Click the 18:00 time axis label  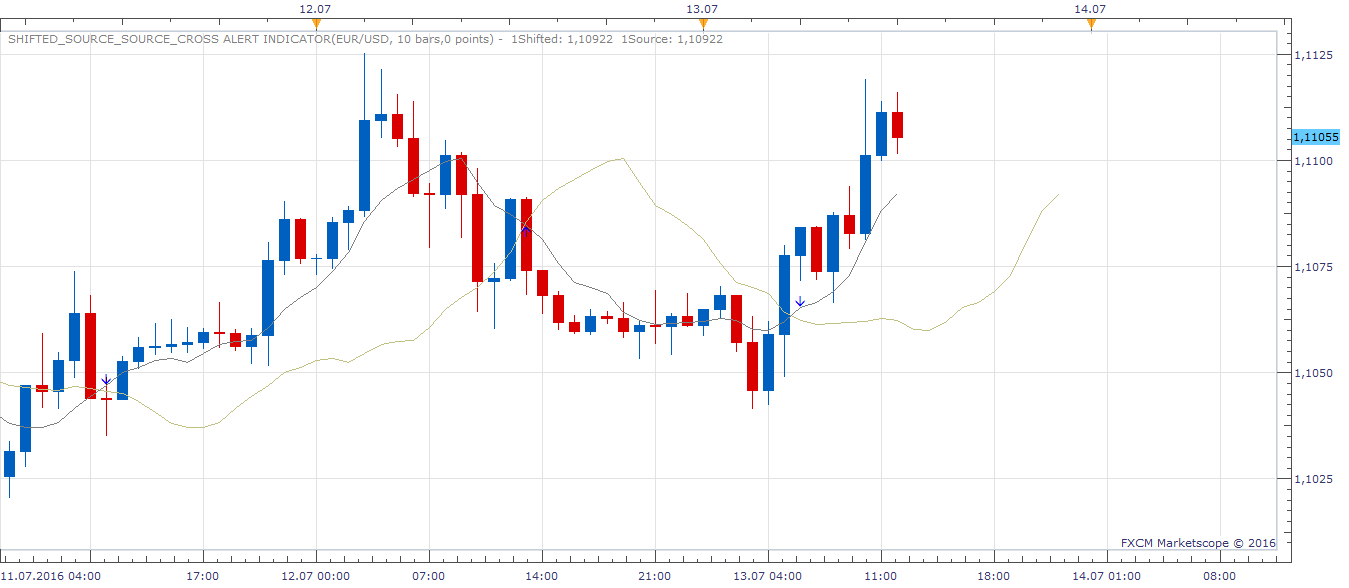993,576
